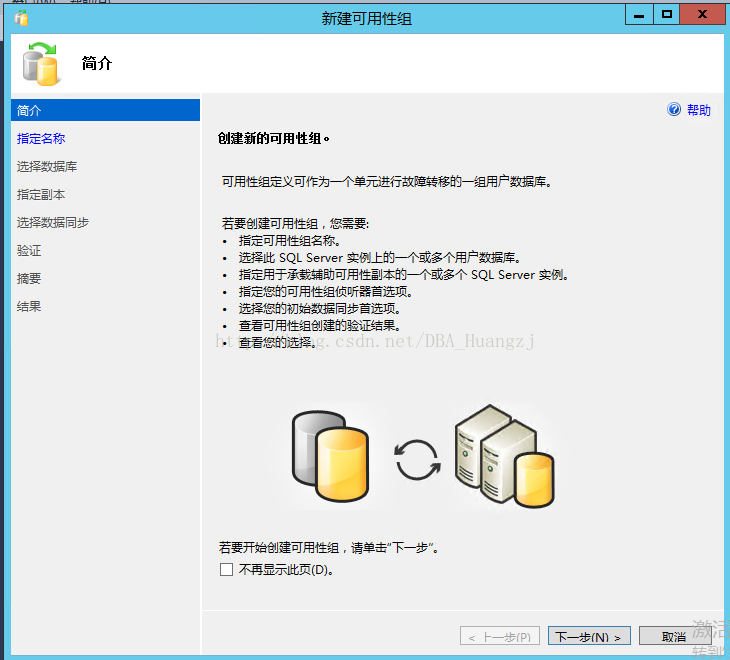Click the title bar application icon

click(21, 18)
